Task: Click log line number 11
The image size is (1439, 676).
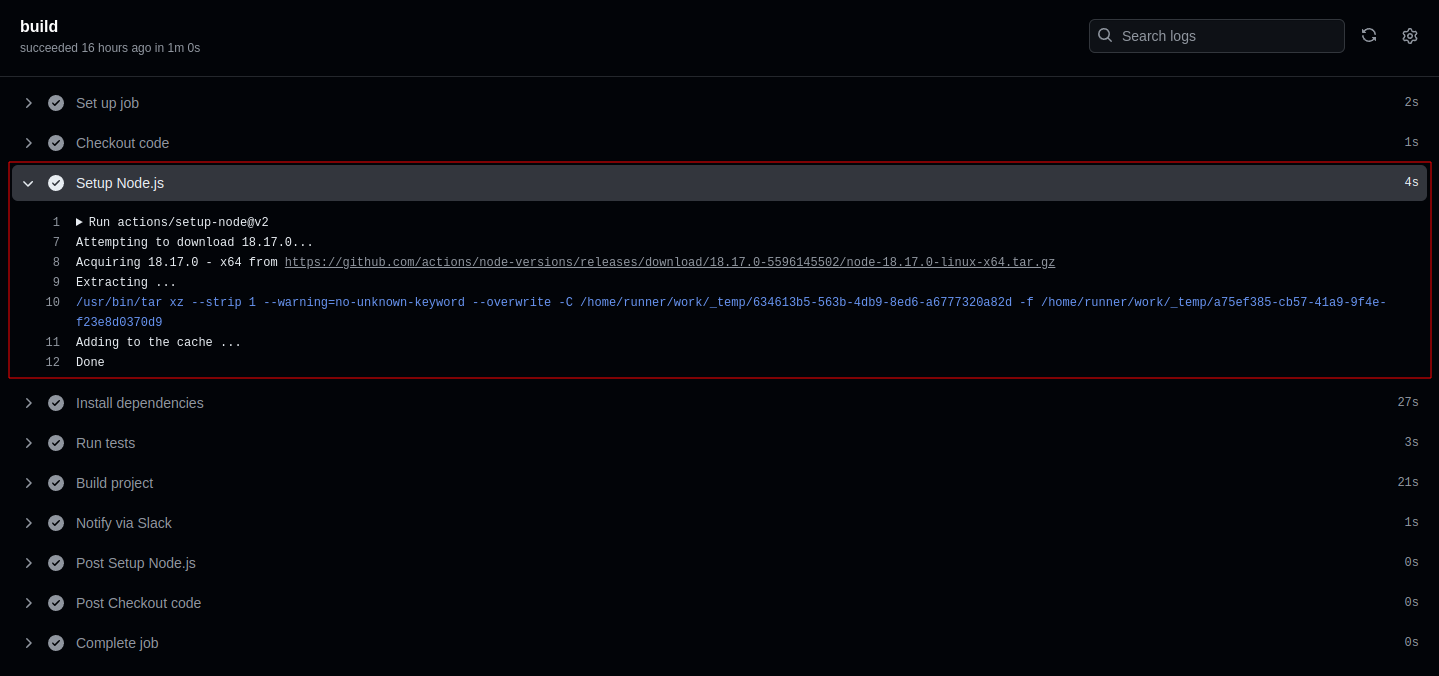Action: click(x=53, y=342)
